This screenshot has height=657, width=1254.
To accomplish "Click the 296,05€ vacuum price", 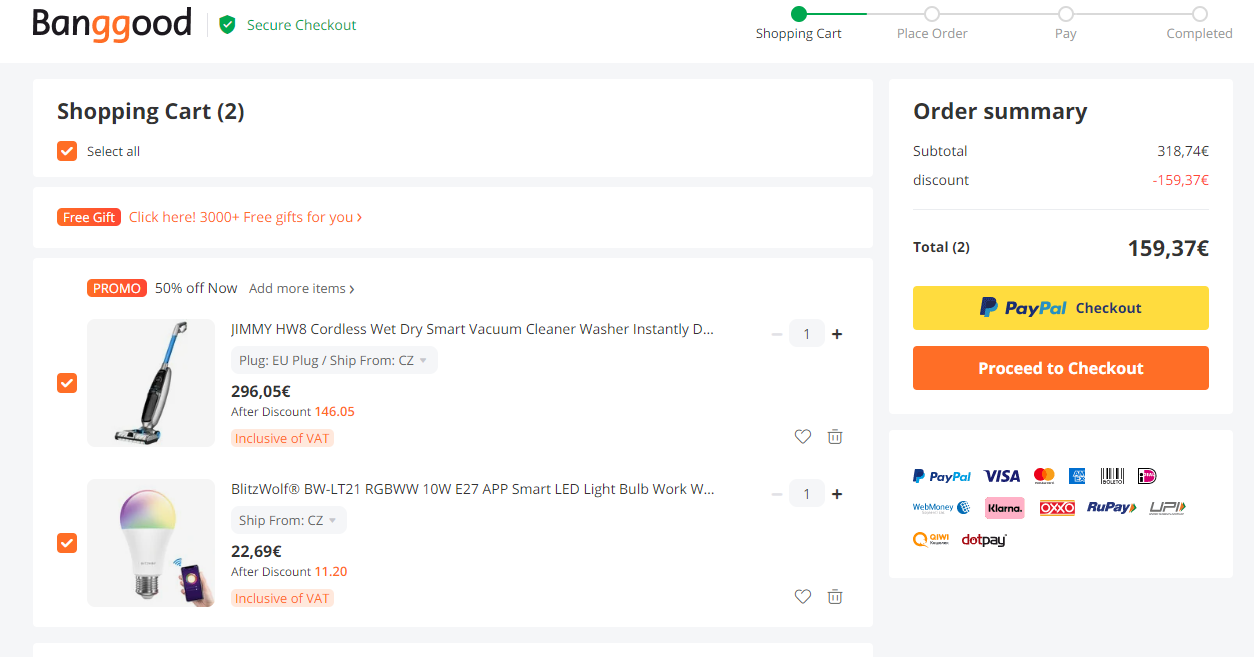I will [x=261, y=391].
